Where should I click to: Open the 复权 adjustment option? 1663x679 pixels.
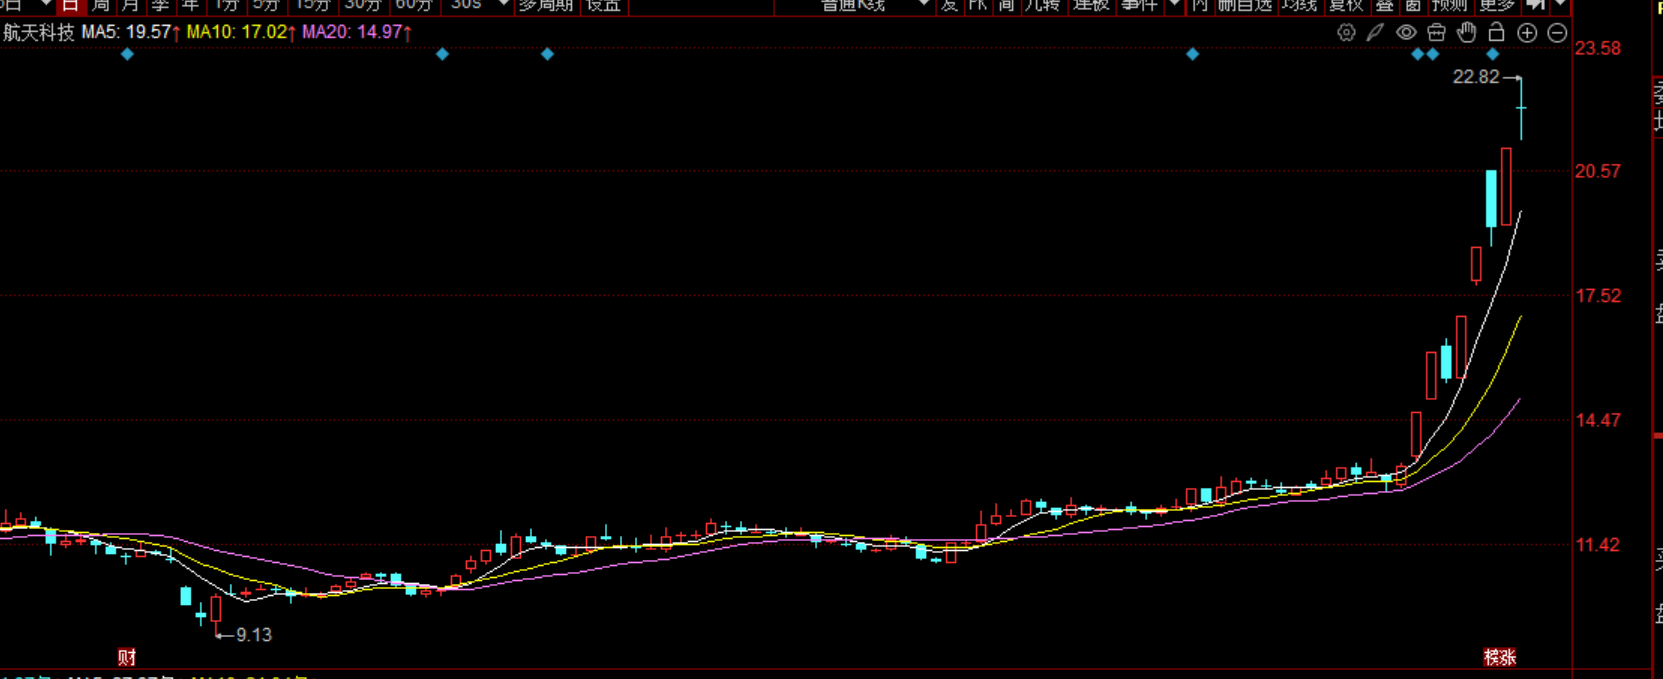click(x=1346, y=5)
